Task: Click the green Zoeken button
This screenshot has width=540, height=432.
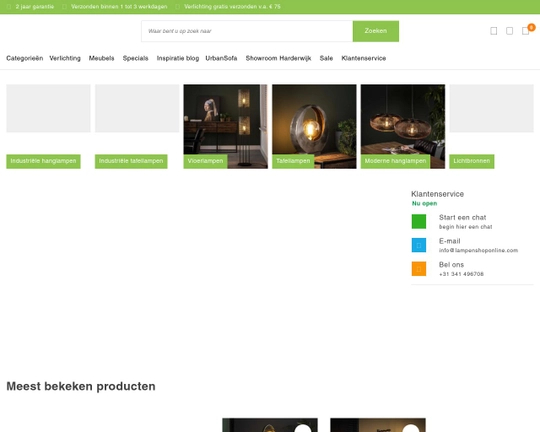Action: [x=376, y=31]
